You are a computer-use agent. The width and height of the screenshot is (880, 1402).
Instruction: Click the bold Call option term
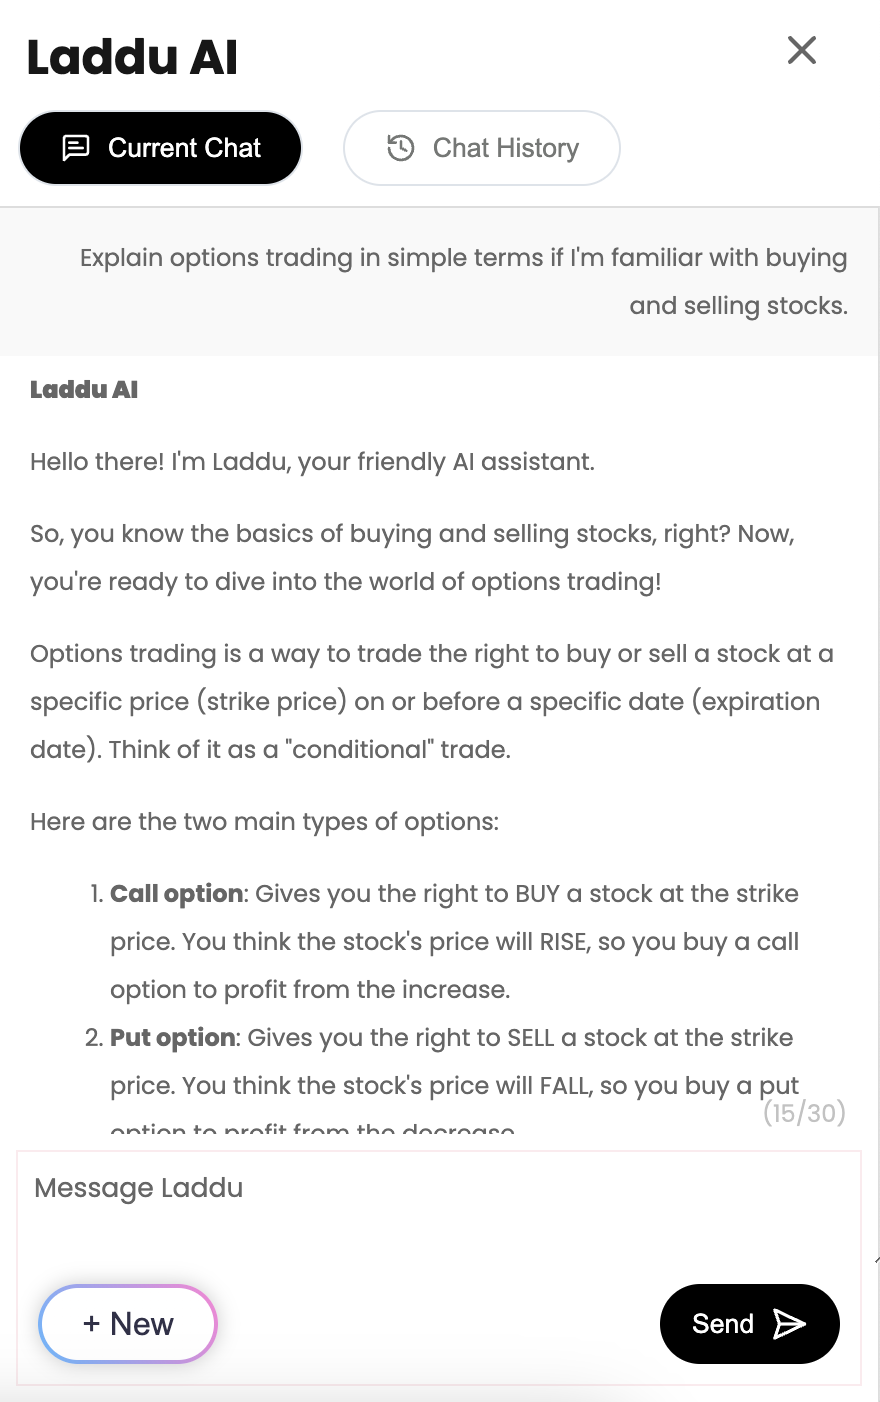coord(177,894)
